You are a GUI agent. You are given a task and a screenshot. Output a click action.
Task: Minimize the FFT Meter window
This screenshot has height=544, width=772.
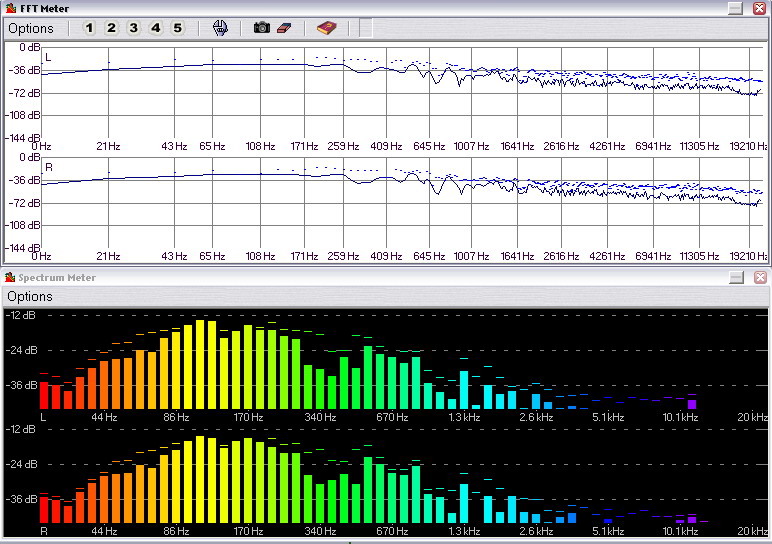click(735, 8)
